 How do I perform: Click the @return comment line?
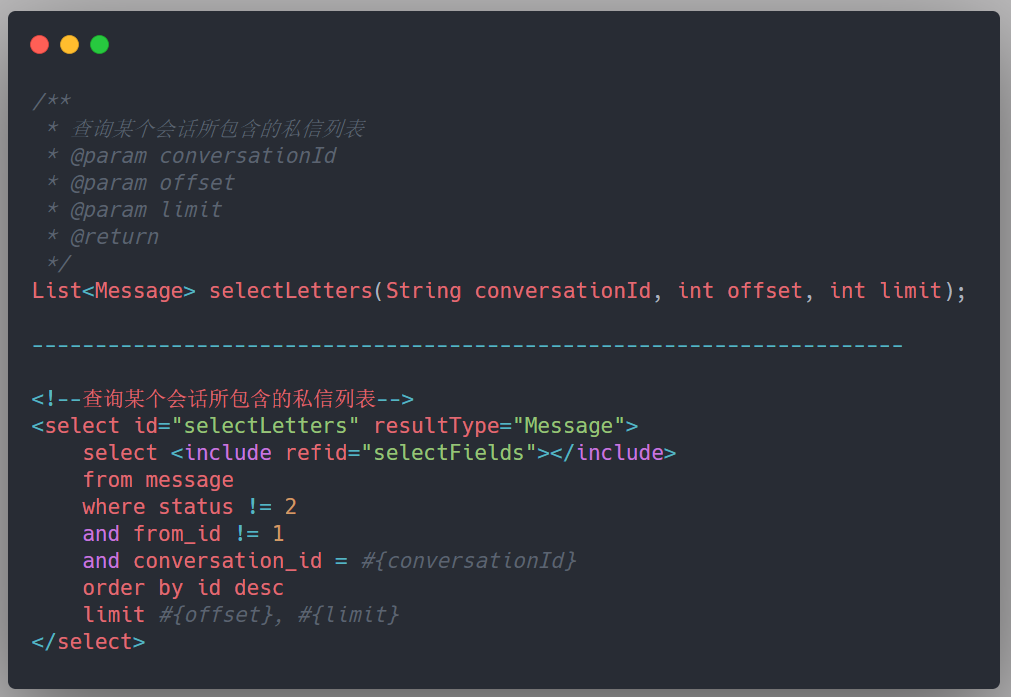pos(103,237)
